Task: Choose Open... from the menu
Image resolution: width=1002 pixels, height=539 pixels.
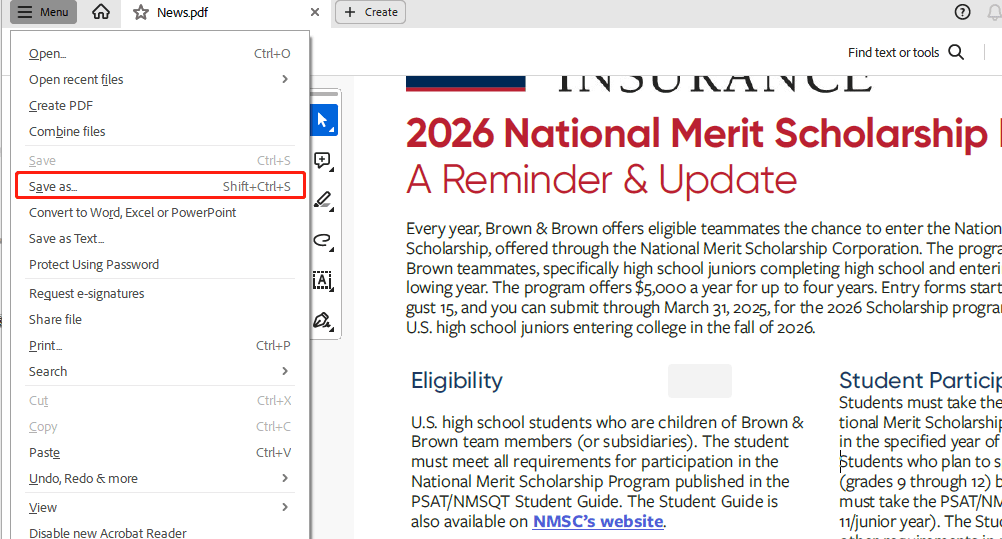Action: coord(159,54)
